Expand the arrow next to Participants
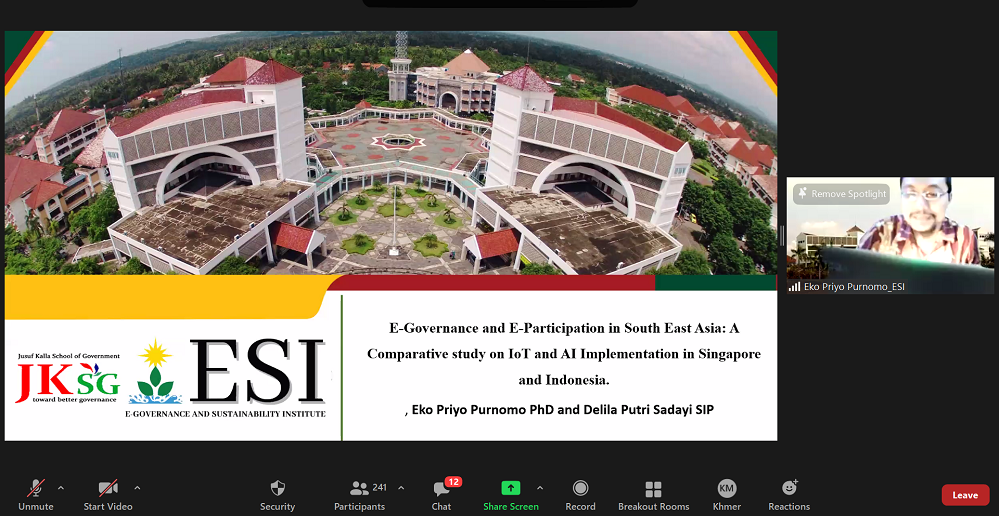This screenshot has height=516, width=999. point(401,489)
